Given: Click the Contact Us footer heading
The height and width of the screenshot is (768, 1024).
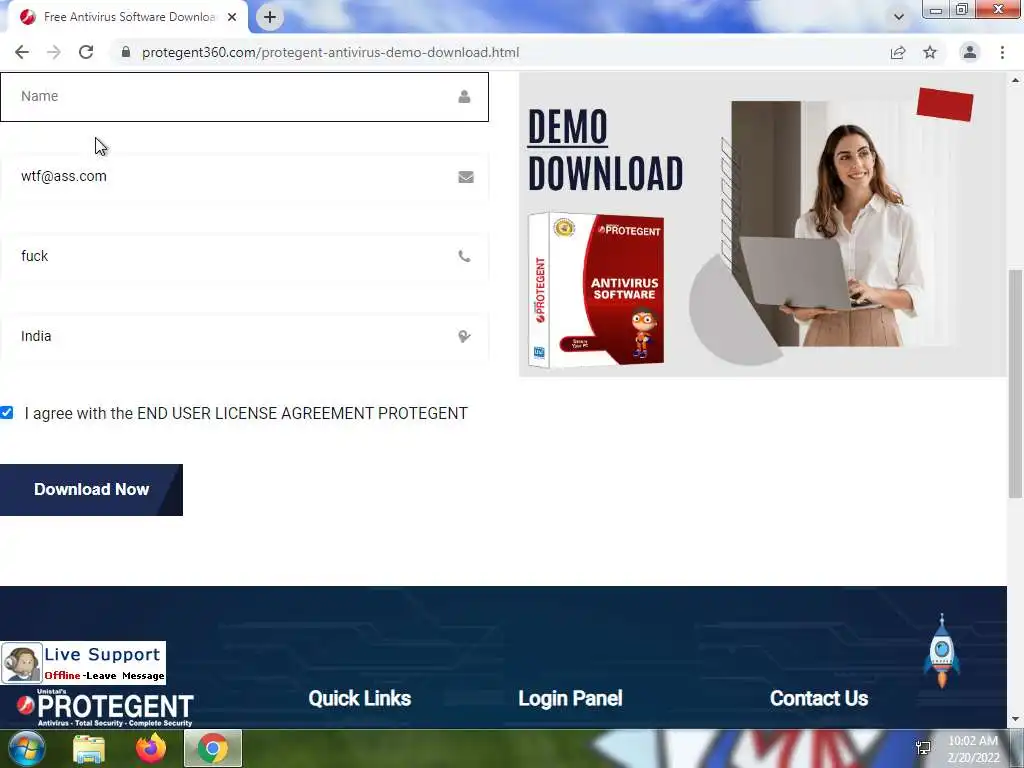Looking at the screenshot, I should [819, 699].
